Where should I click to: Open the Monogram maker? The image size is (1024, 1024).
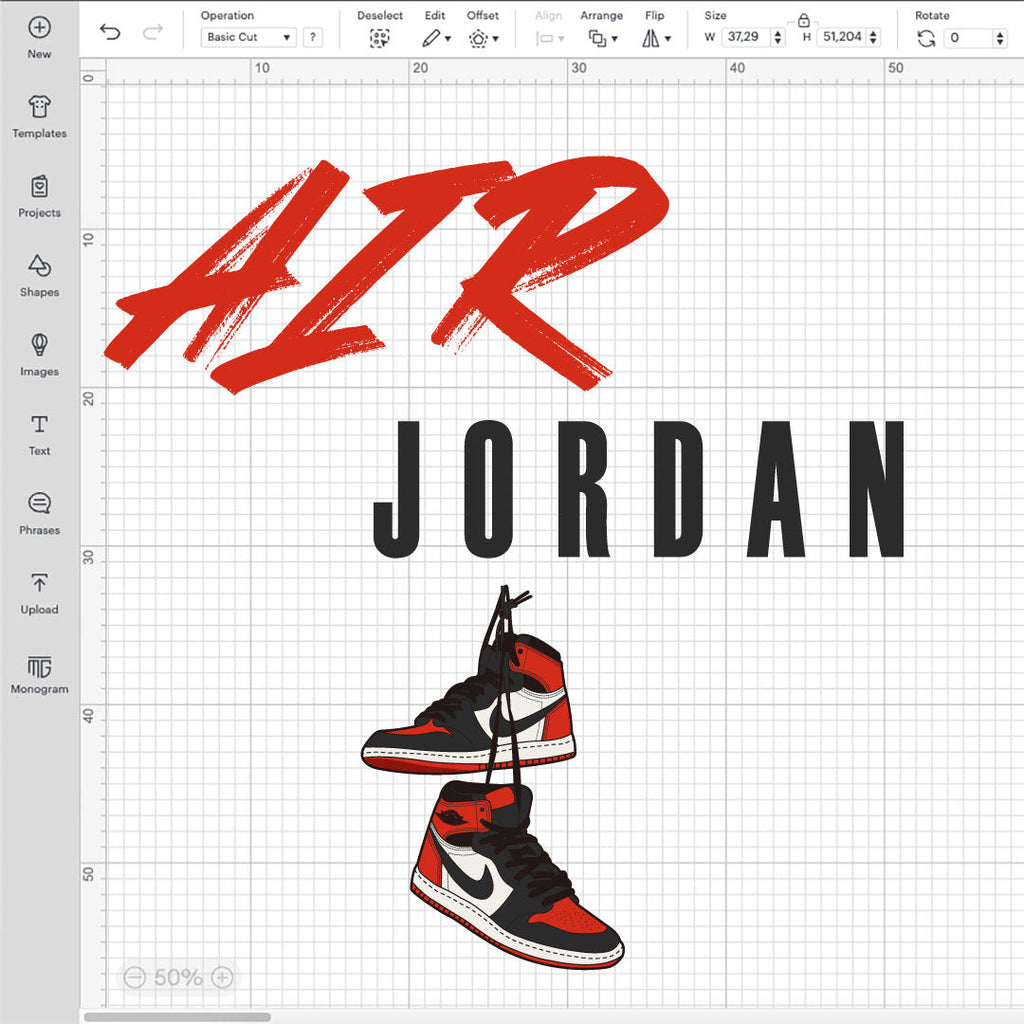(x=39, y=673)
